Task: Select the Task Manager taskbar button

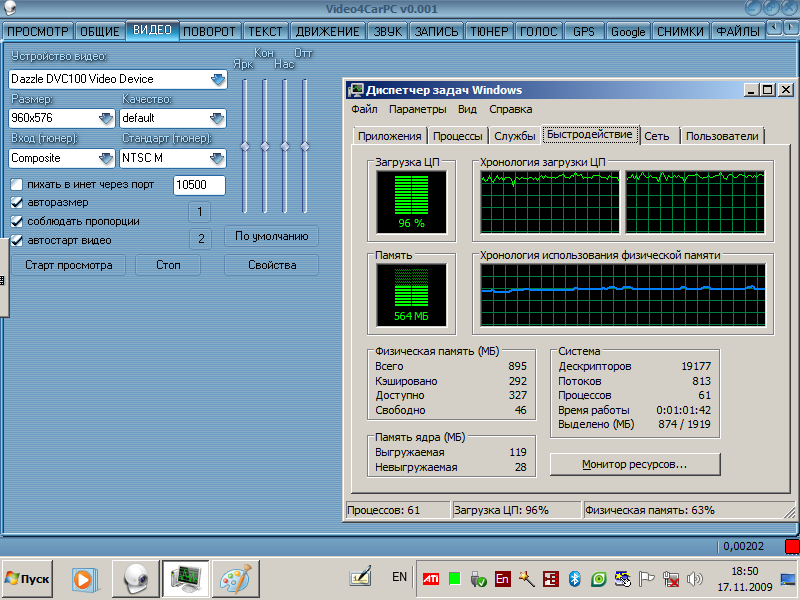Action: [186, 578]
